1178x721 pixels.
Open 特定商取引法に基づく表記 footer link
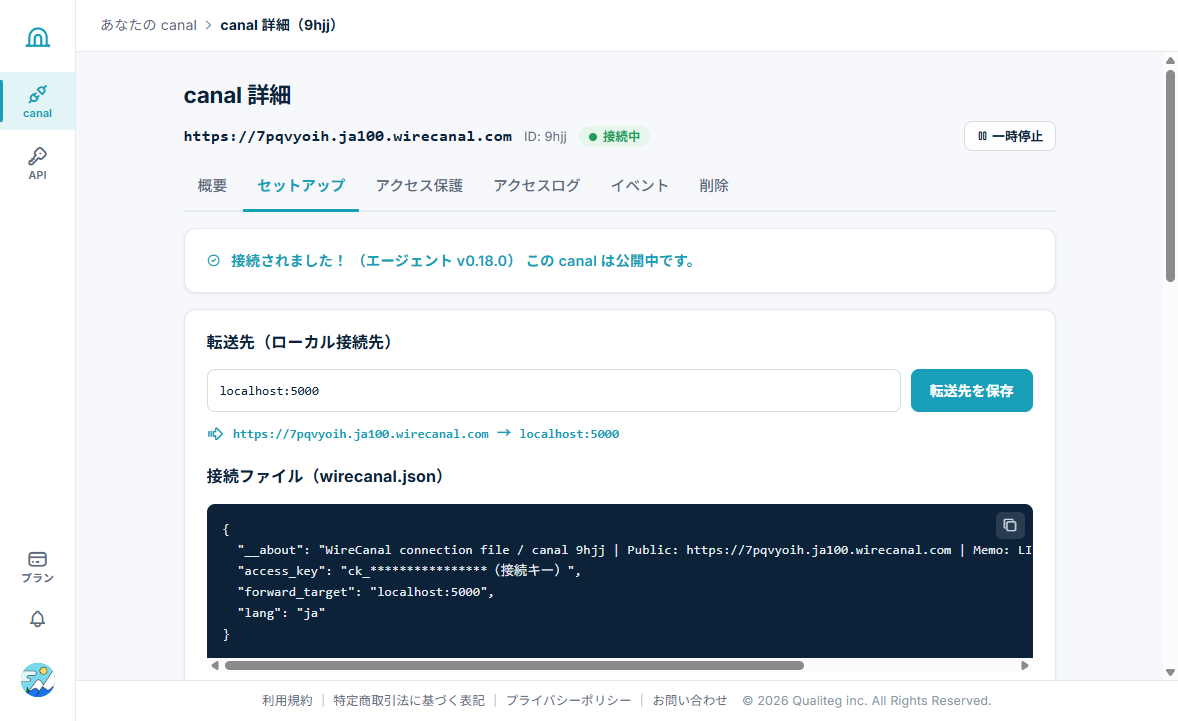(409, 701)
